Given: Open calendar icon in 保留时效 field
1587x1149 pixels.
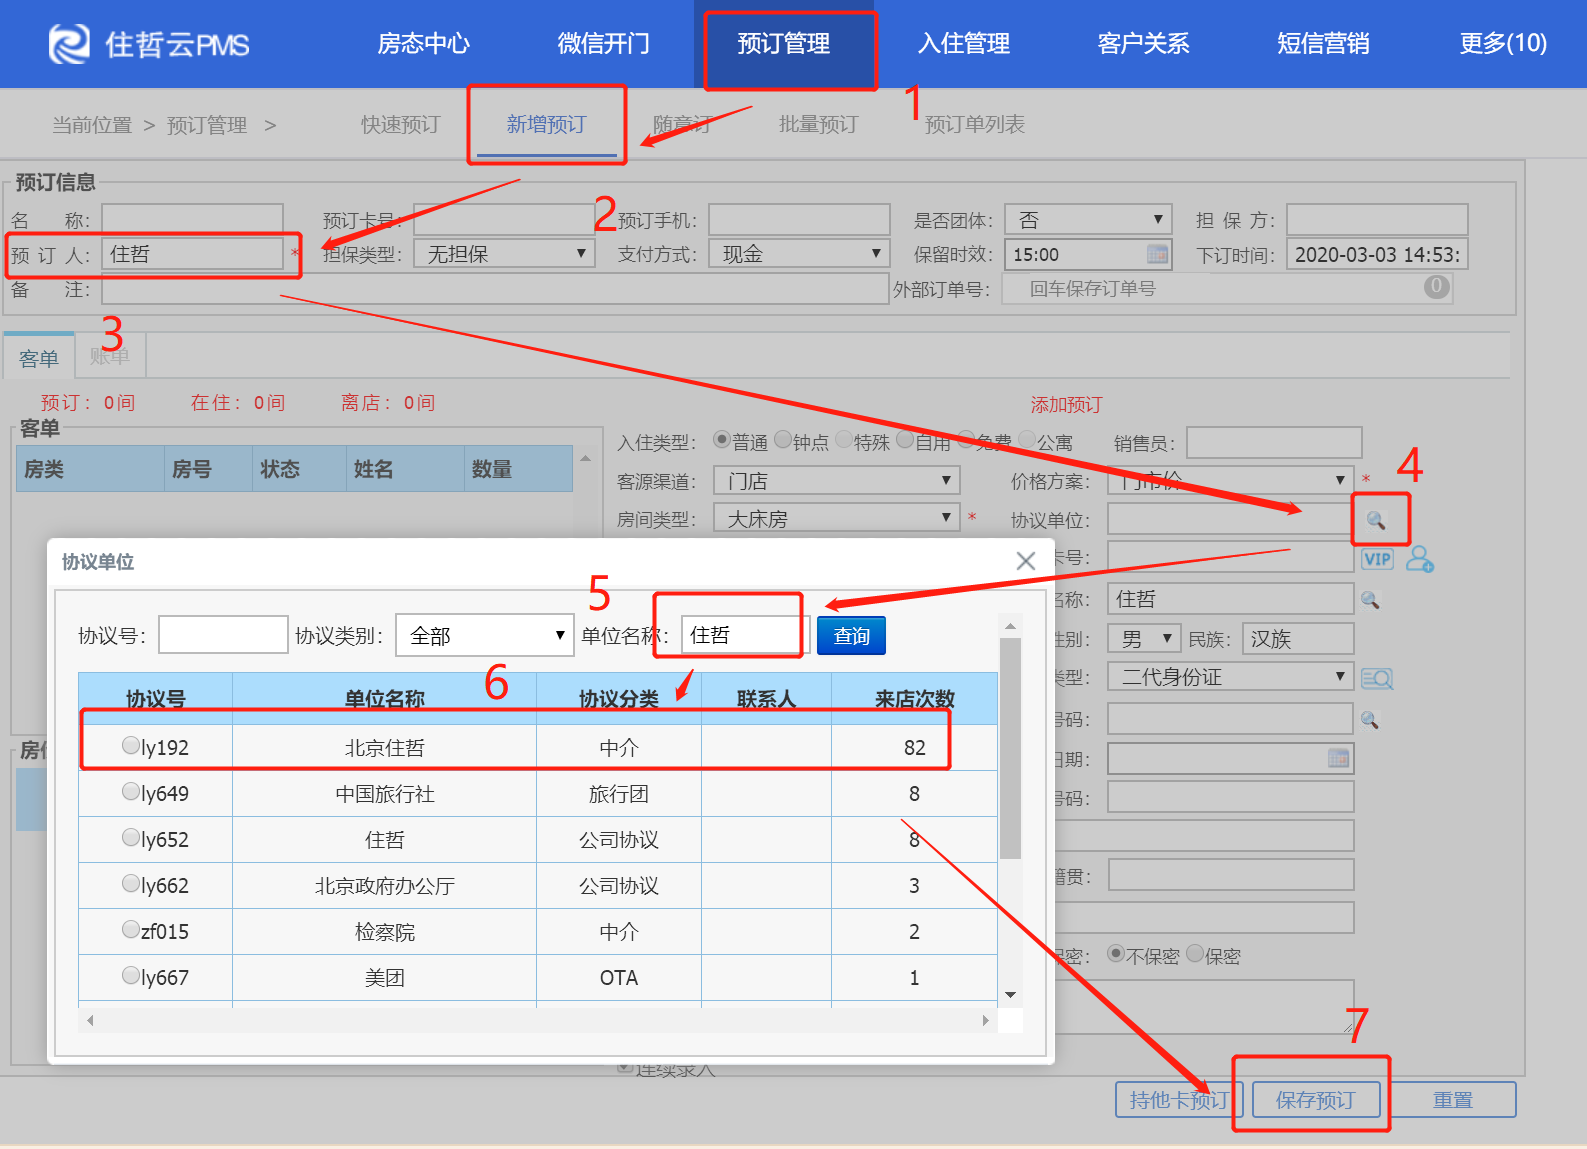Looking at the screenshot, I should (1157, 254).
